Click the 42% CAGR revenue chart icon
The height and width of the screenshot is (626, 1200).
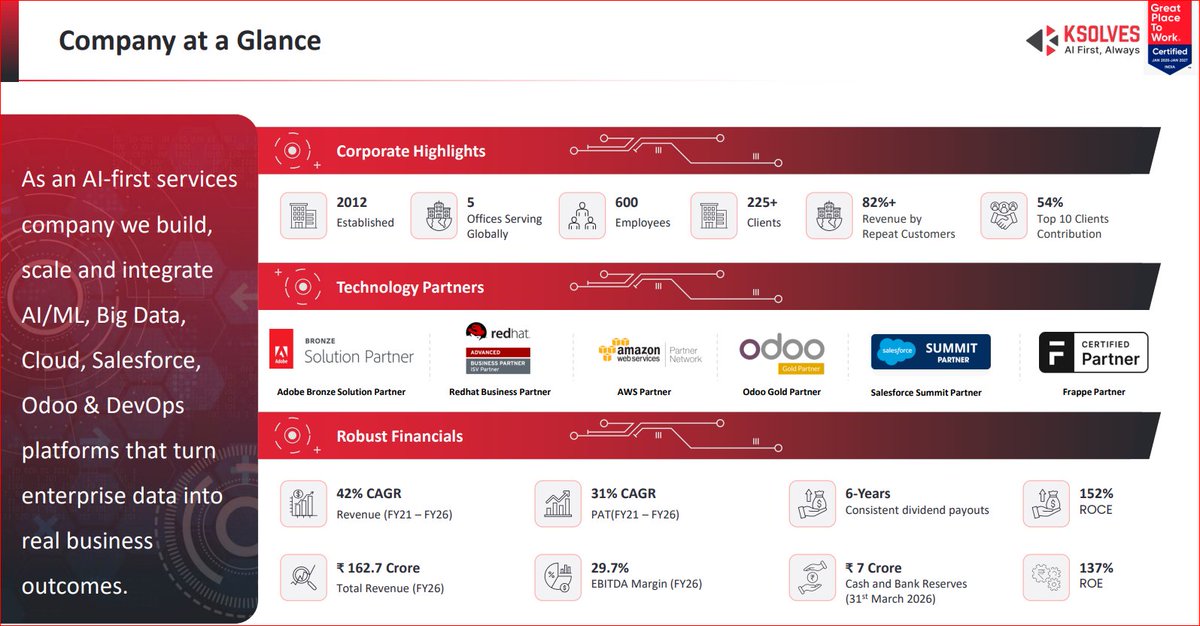click(303, 503)
